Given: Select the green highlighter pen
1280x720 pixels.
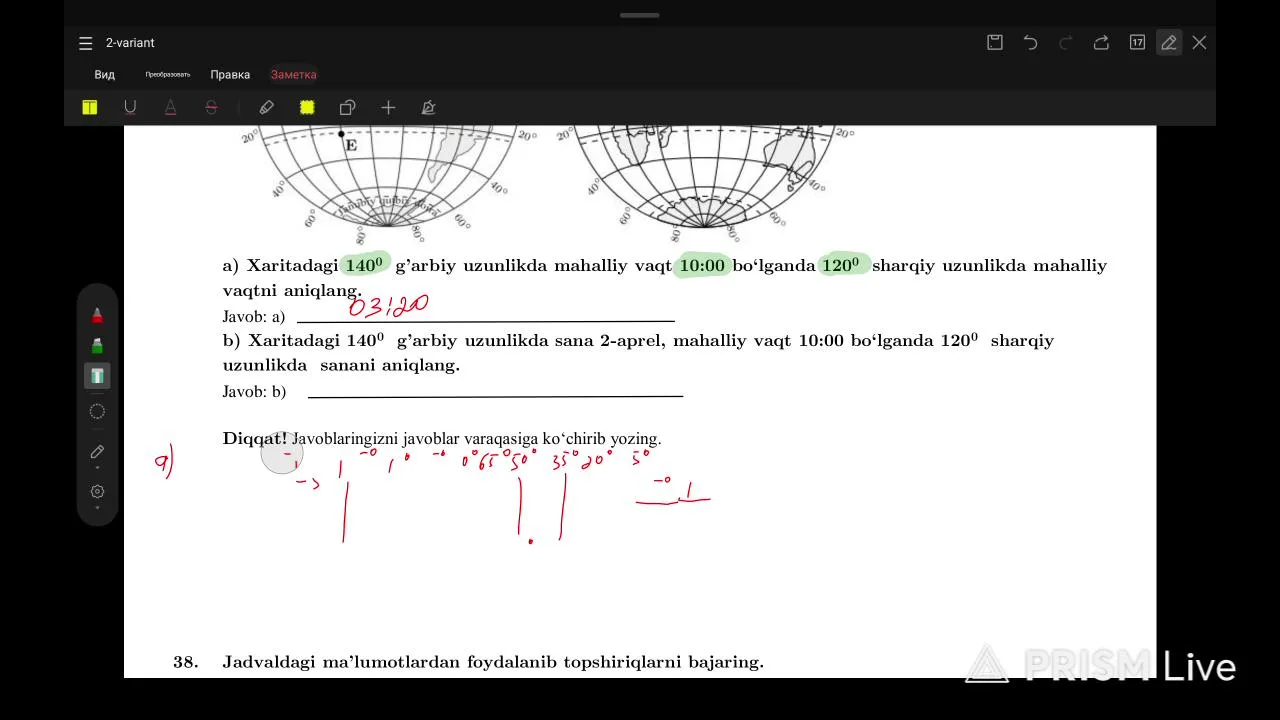Looking at the screenshot, I should point(97,346).
